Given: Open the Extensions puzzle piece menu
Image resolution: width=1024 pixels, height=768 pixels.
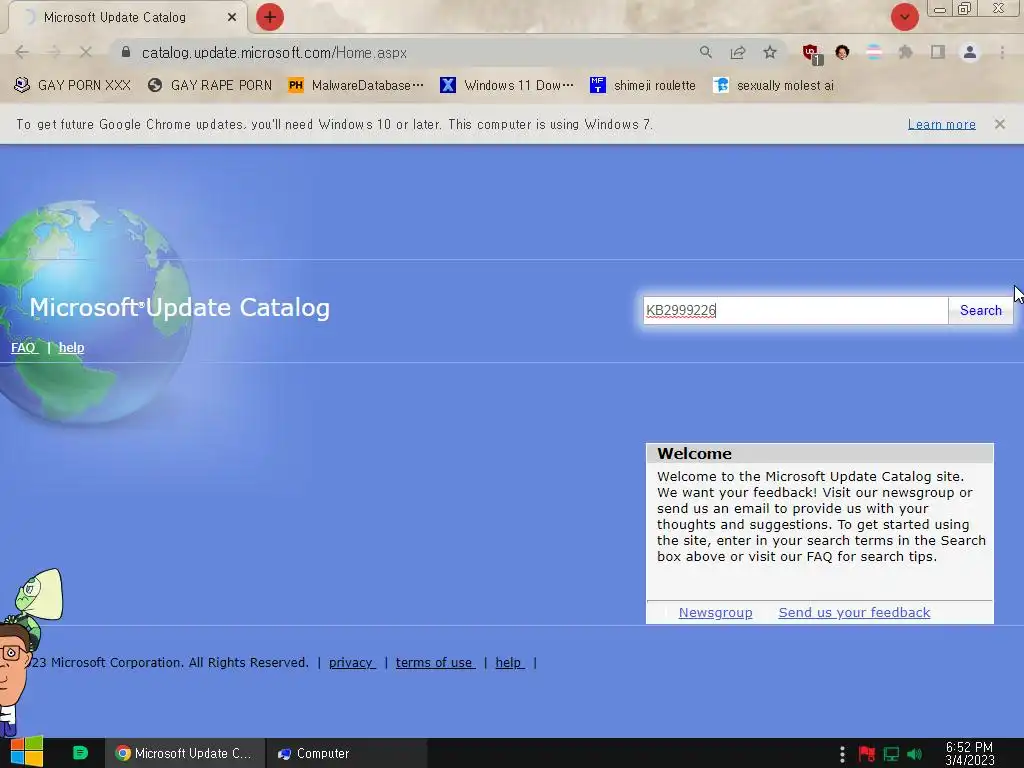Looking at the screenshot, I should [x=906, y=52].
